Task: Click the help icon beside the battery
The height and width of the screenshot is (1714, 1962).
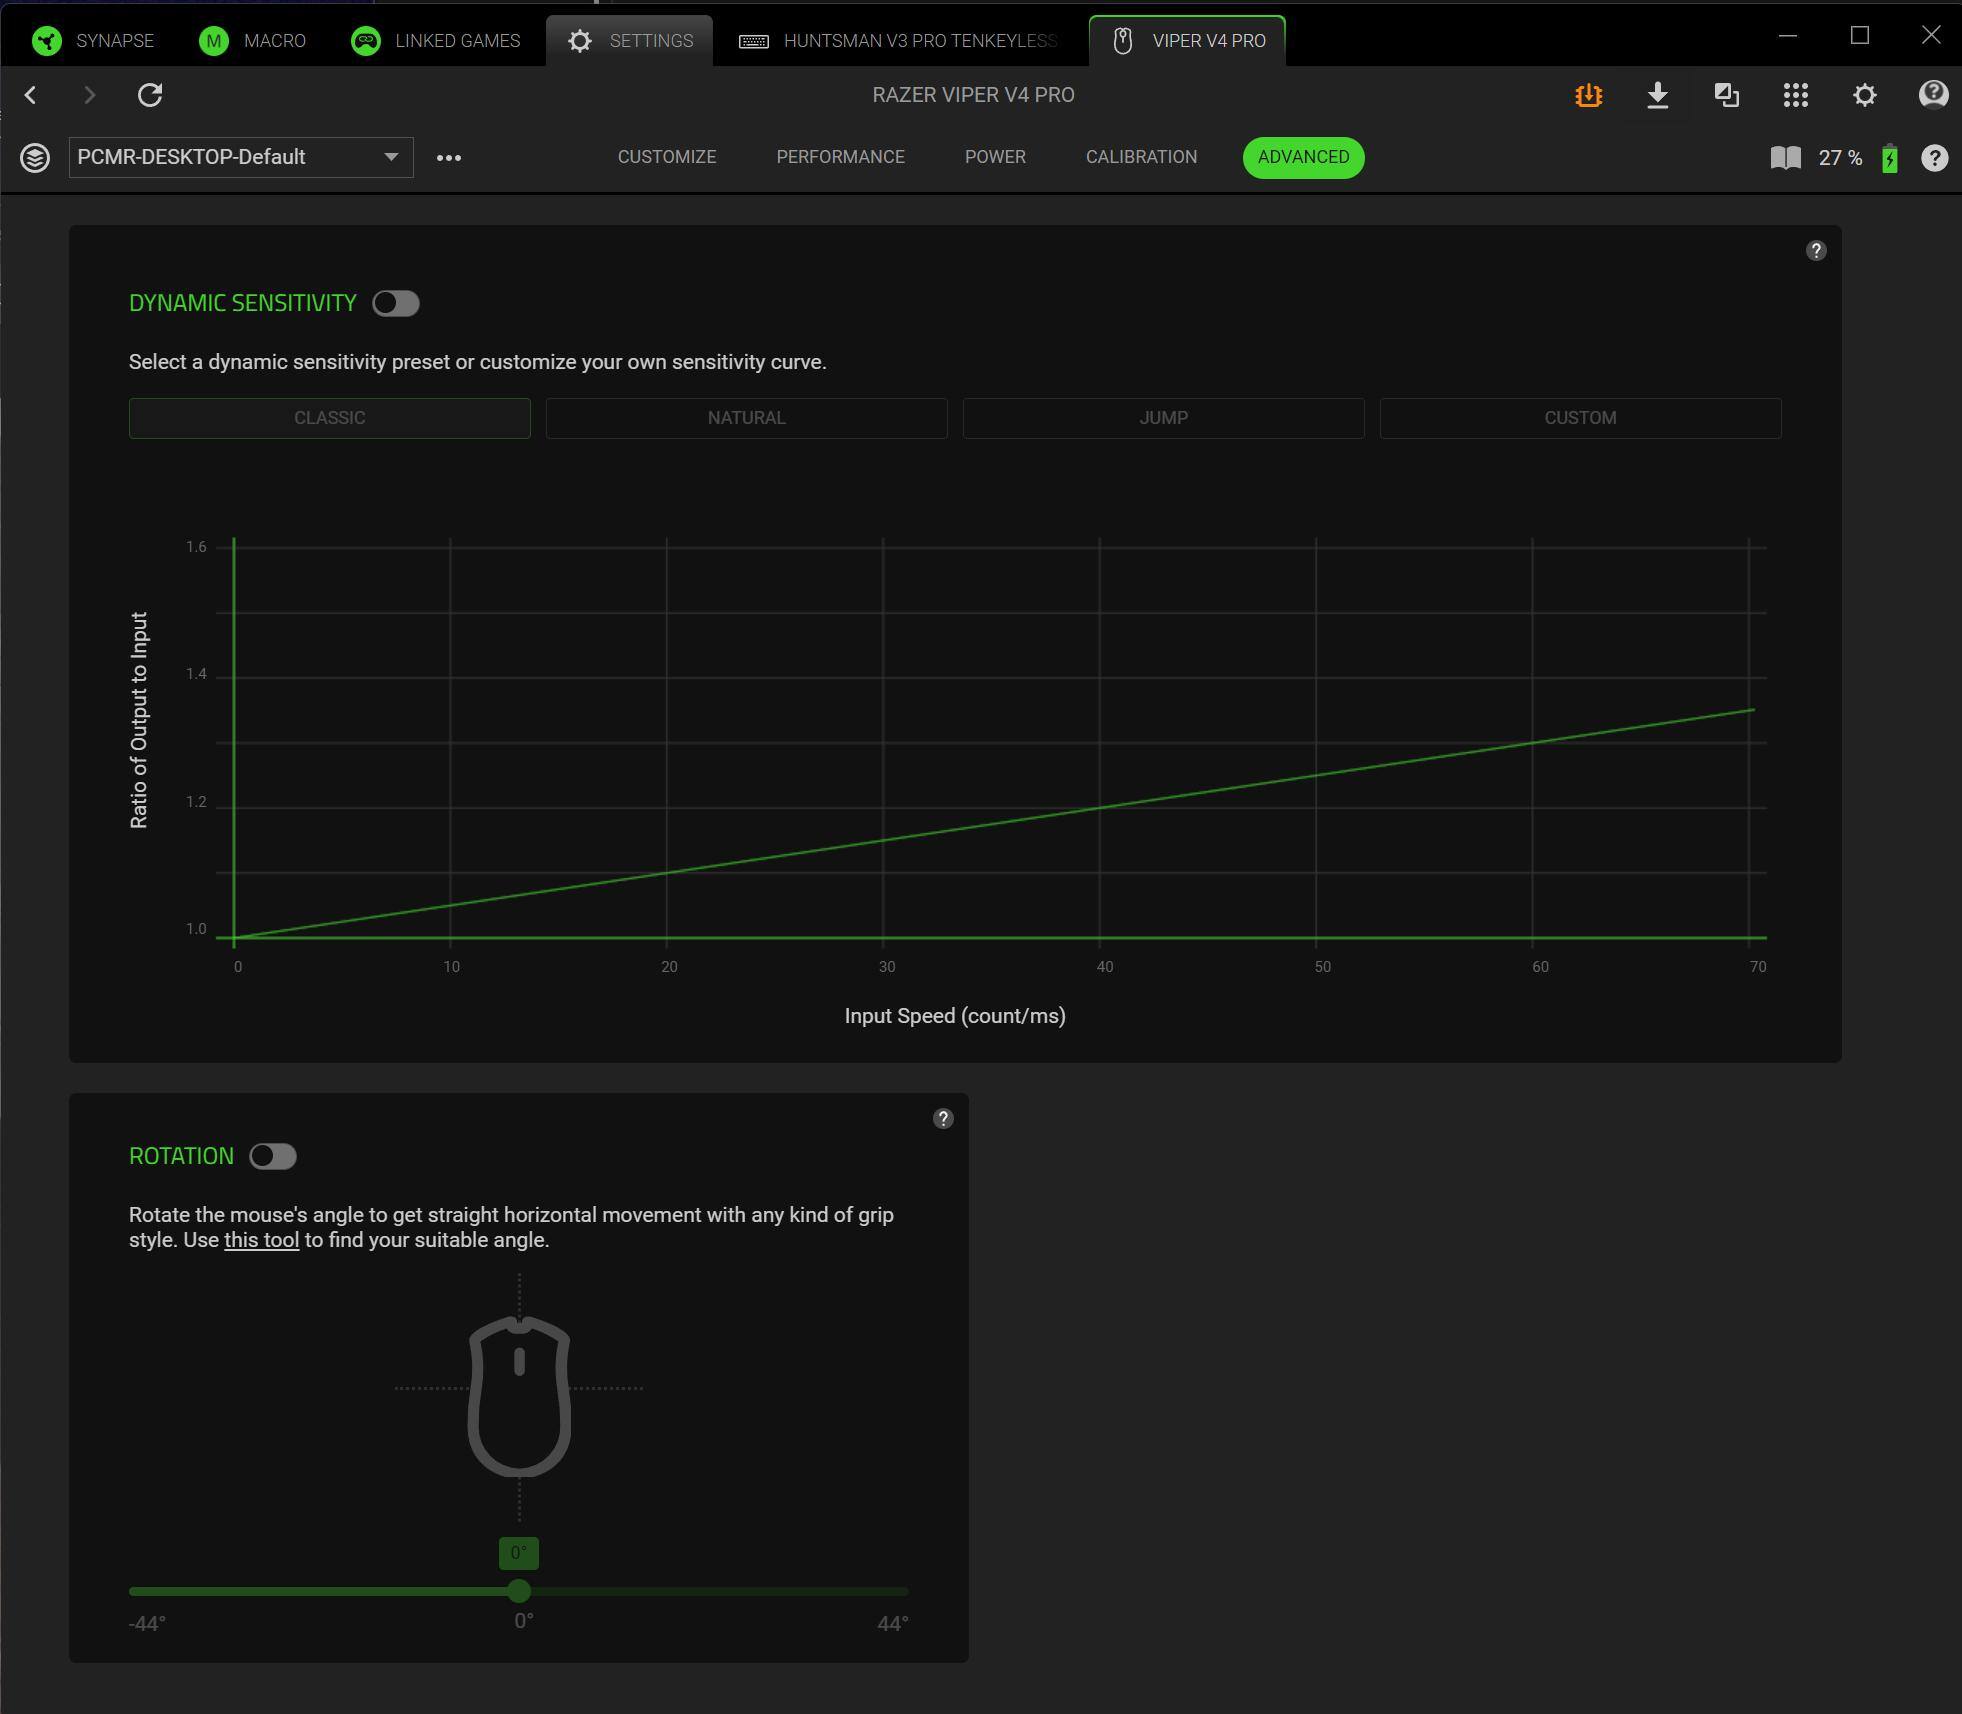Action: [1935, 158]
